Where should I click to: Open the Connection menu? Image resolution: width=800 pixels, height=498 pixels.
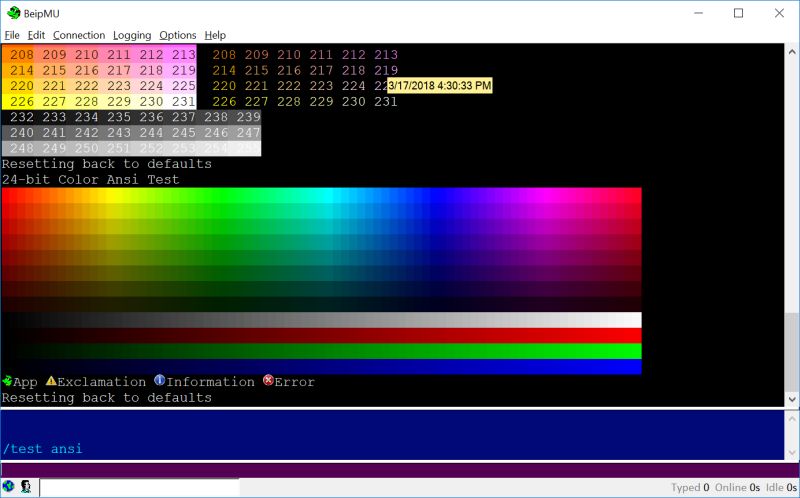(79, 35)
